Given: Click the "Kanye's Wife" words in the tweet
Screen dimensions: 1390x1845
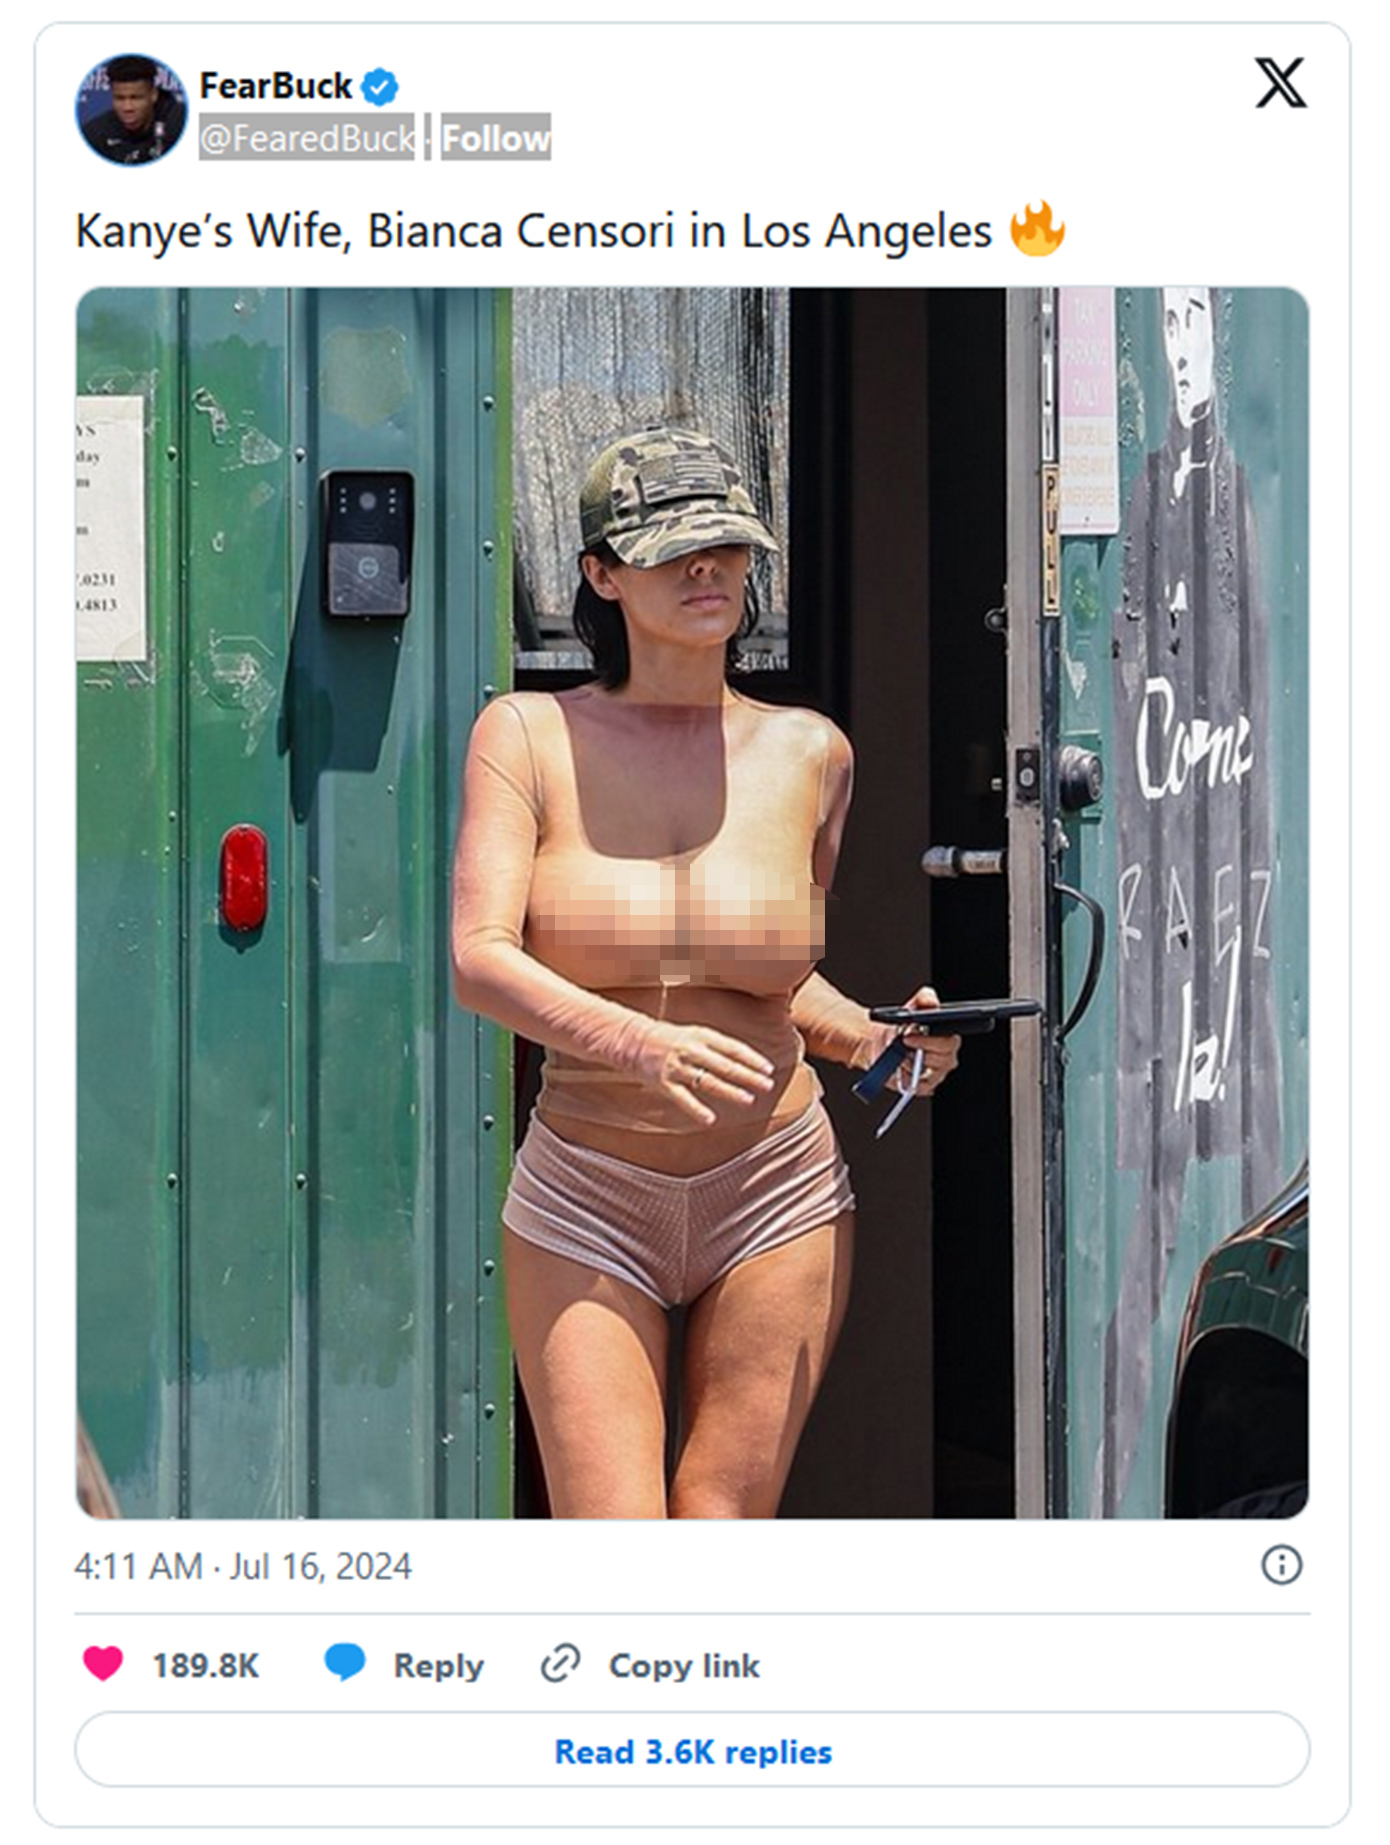Looking at the screenshot, I should click(x=213, y=231).
